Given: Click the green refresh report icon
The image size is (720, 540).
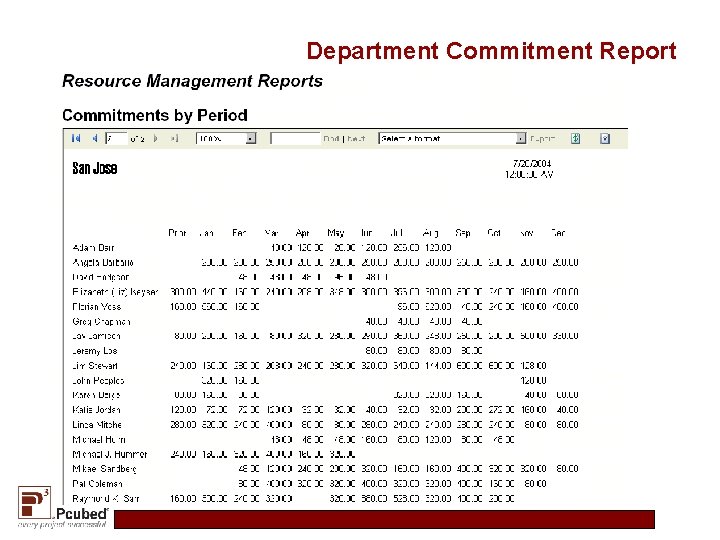Looking at the screenshot, I should 575,138.
